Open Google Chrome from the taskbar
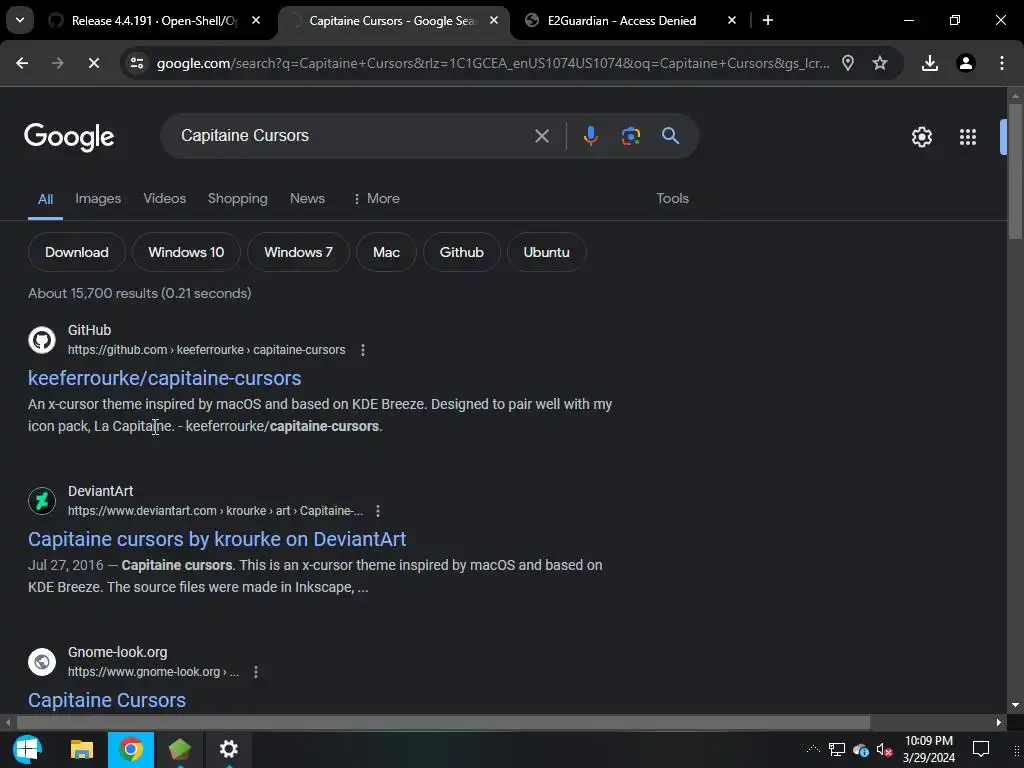The width and height of the screenshot is (1024, 768). (131, 749)
